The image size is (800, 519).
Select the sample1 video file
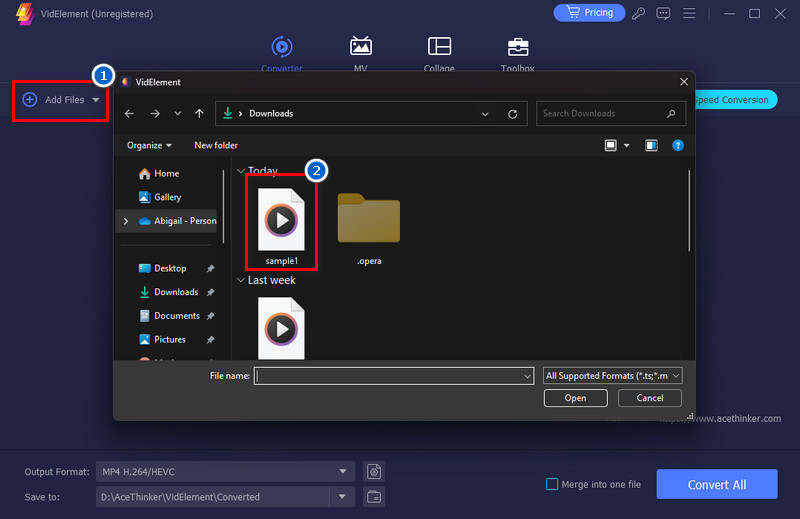point(281,227)
